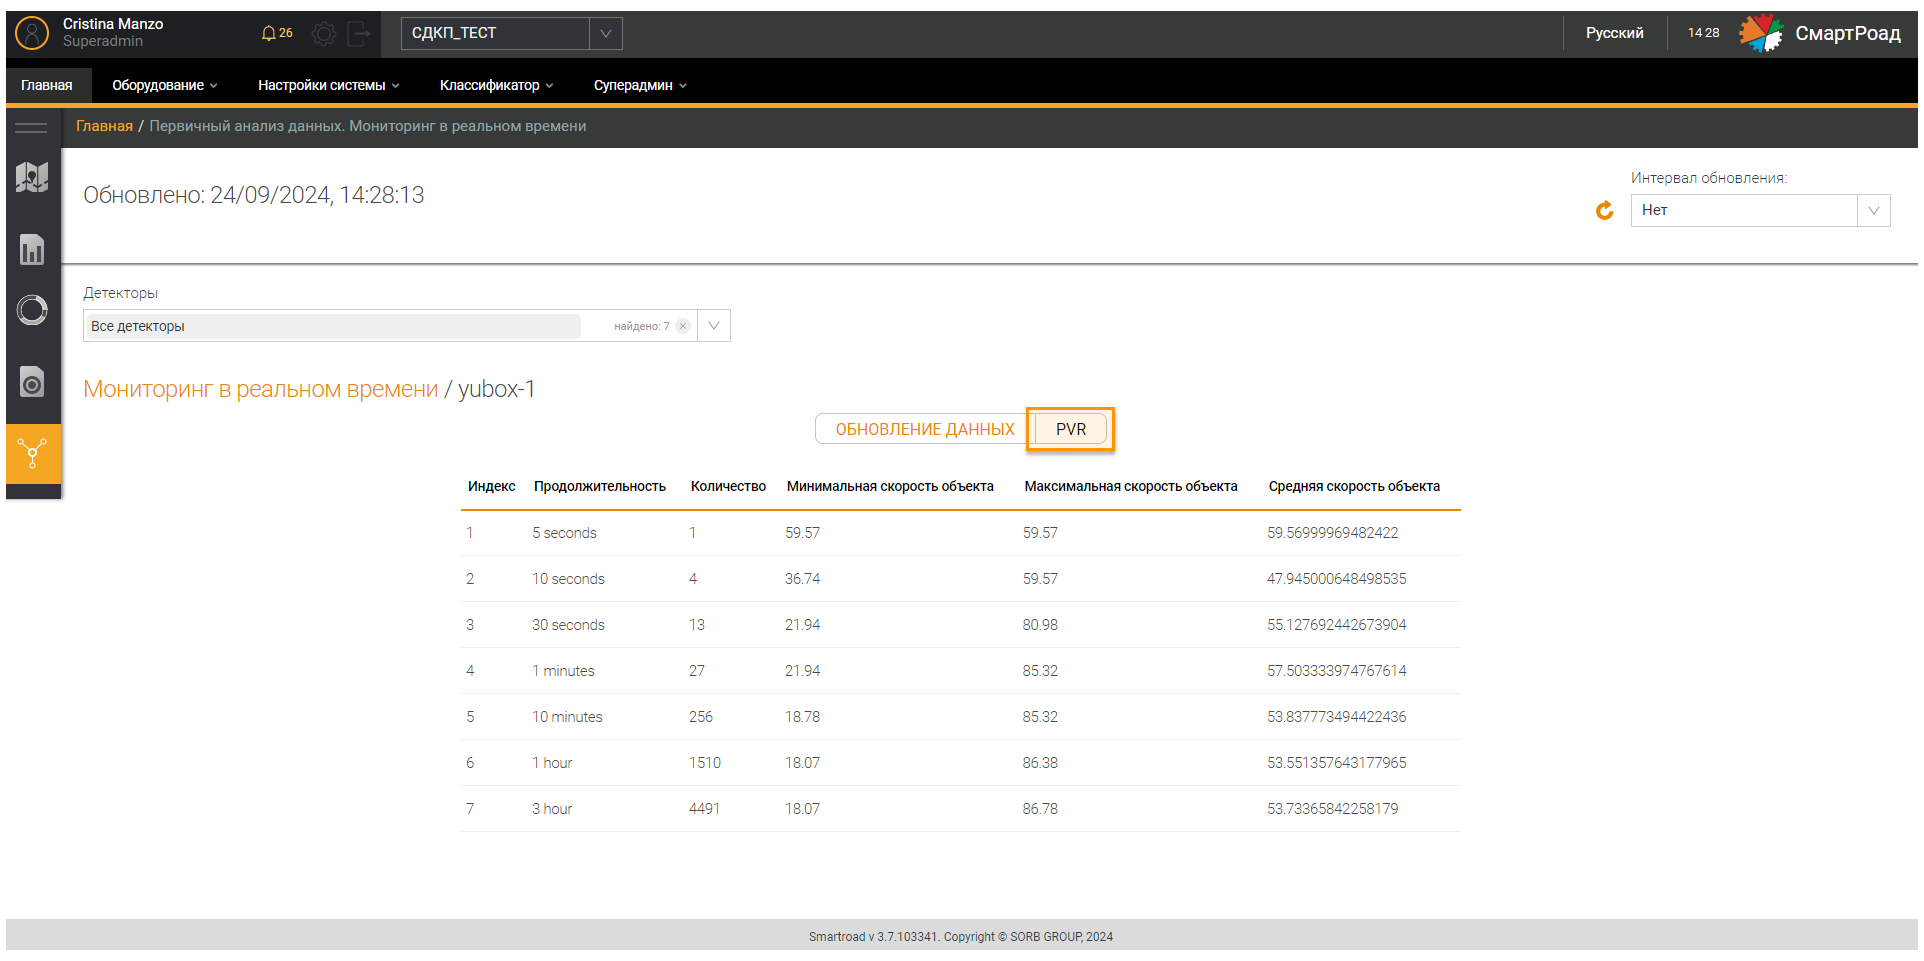This screenshot has height=961, width=1924.
Task: Open the reports chart sidebar icon
Action: (32, 249)
